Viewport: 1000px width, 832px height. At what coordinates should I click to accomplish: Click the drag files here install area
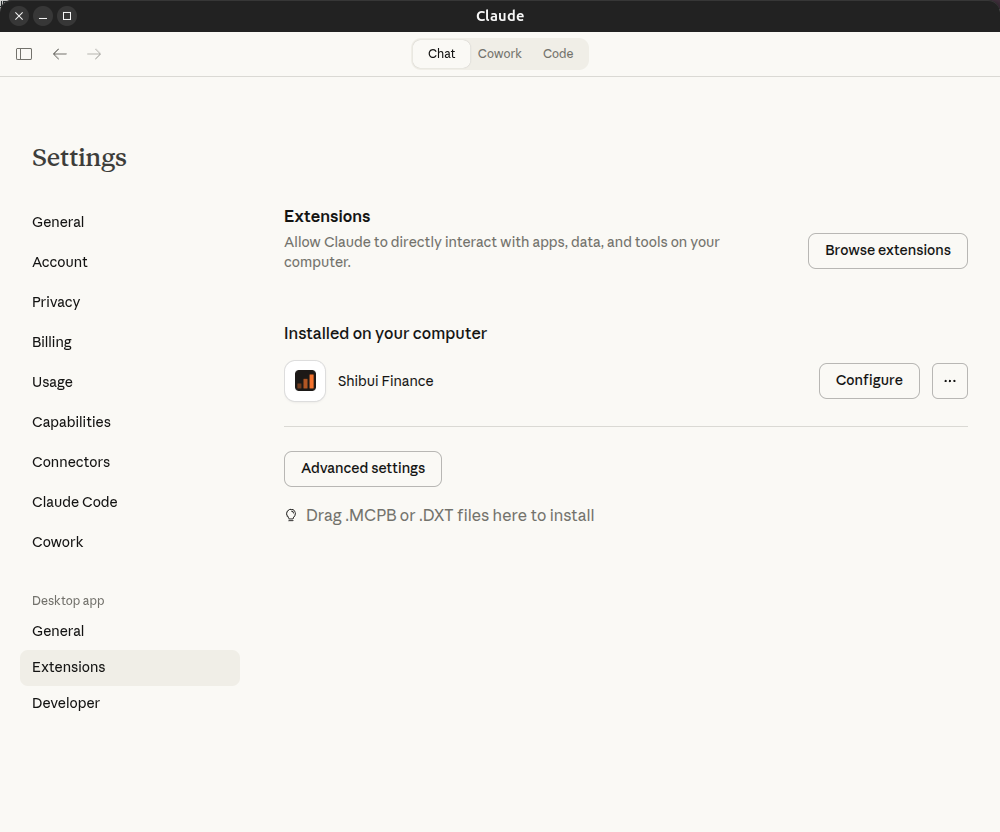[x=450, y=514]
